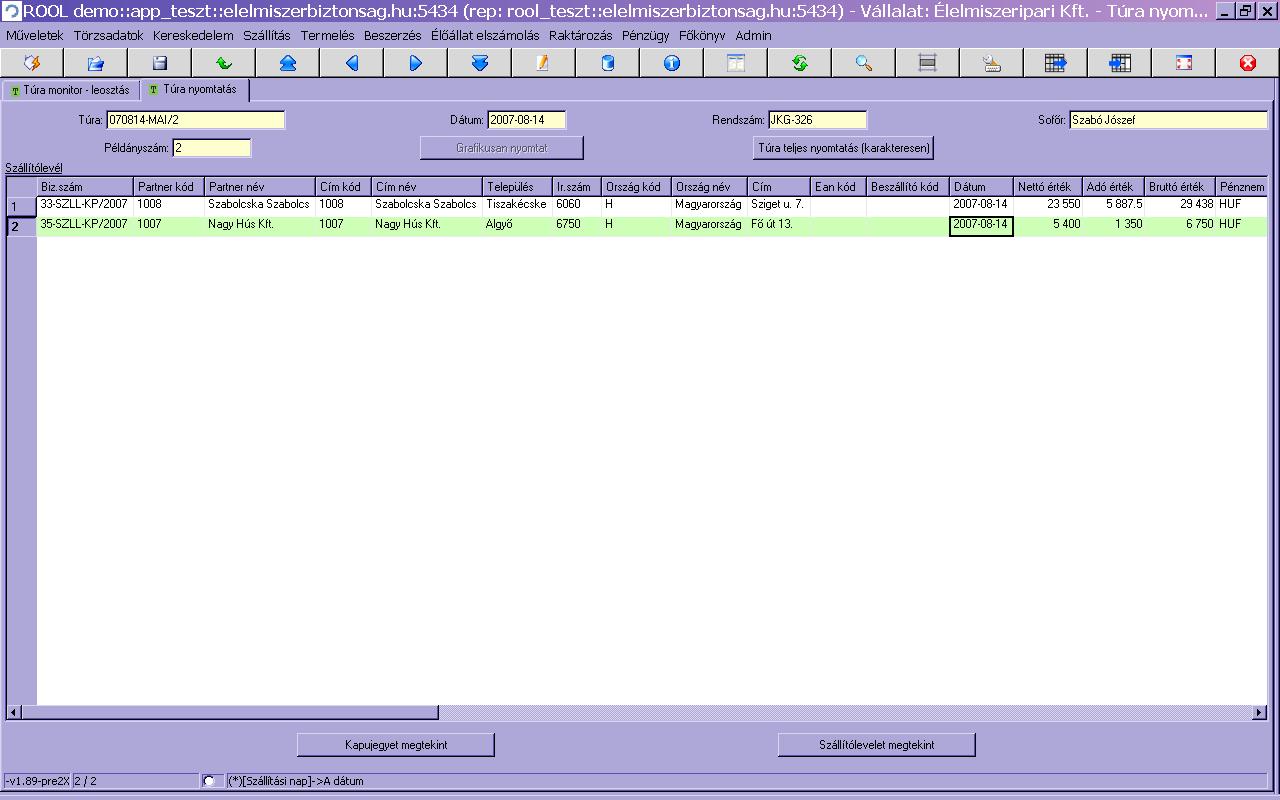This screenshot has height=800, width=1280.
Task: Go to previous record with left arrow
Action: (x=352, y=63)
